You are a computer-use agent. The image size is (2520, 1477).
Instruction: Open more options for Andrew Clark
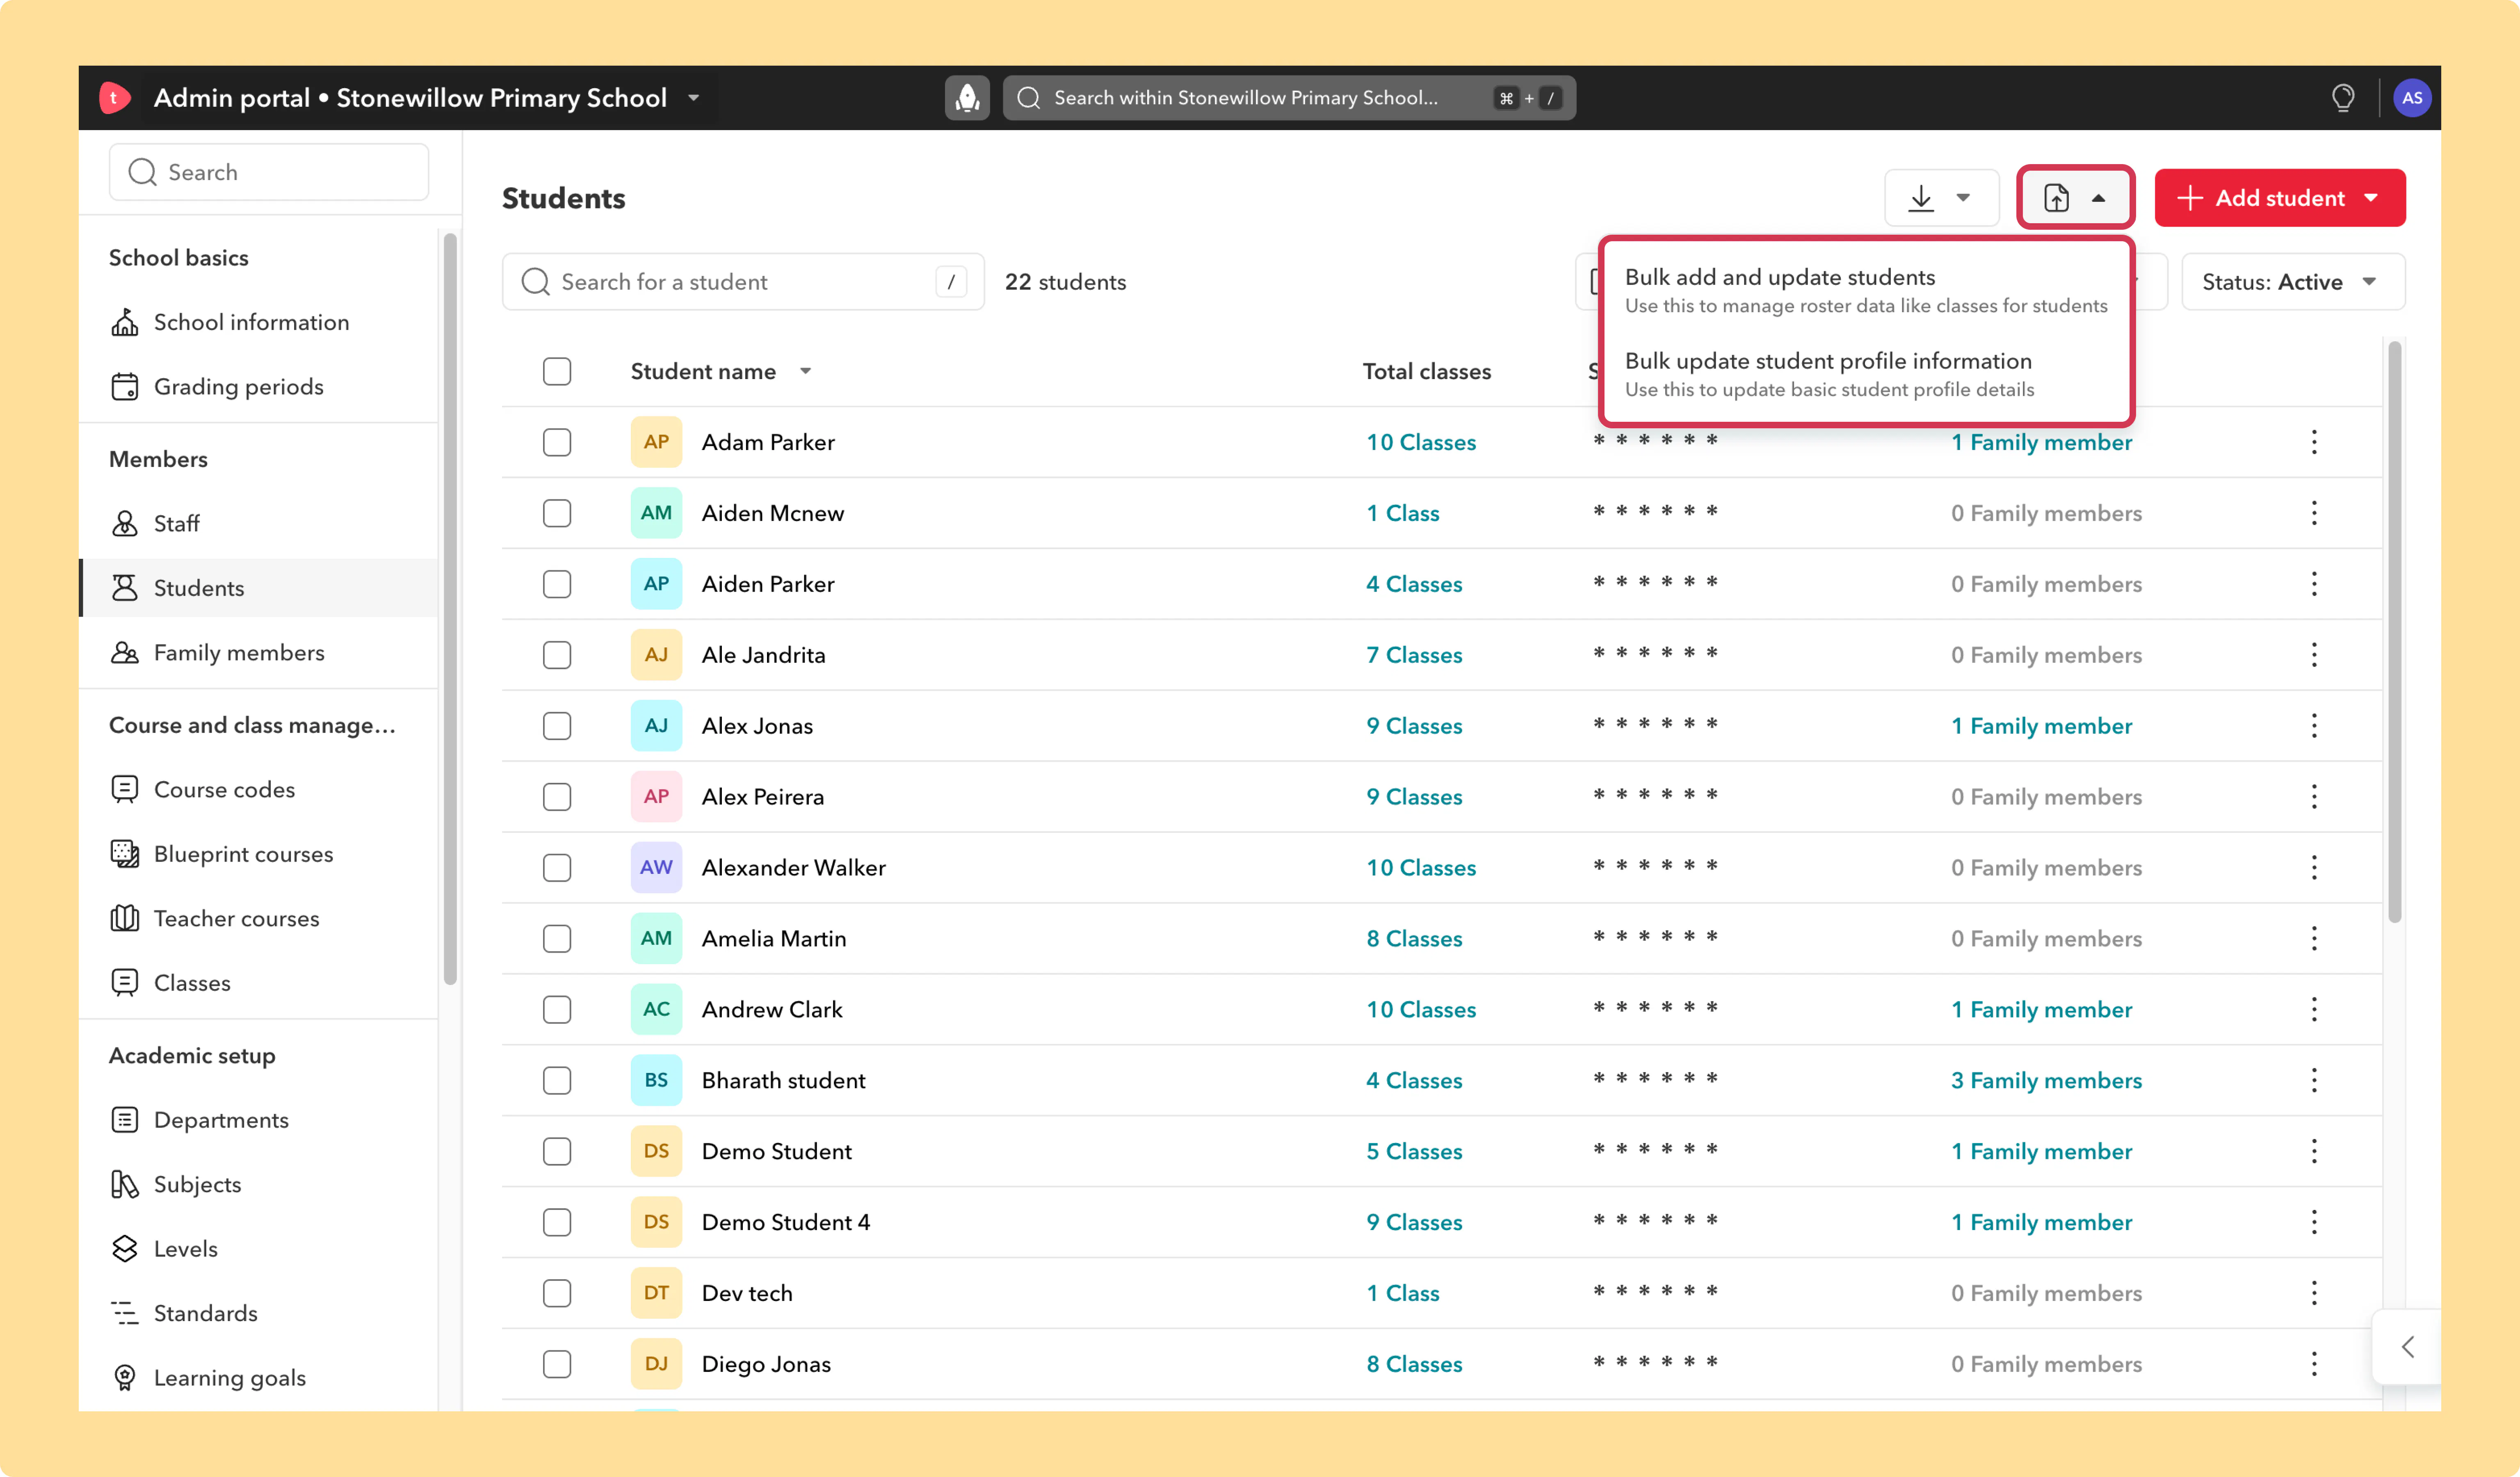tap(2314, 1010)
